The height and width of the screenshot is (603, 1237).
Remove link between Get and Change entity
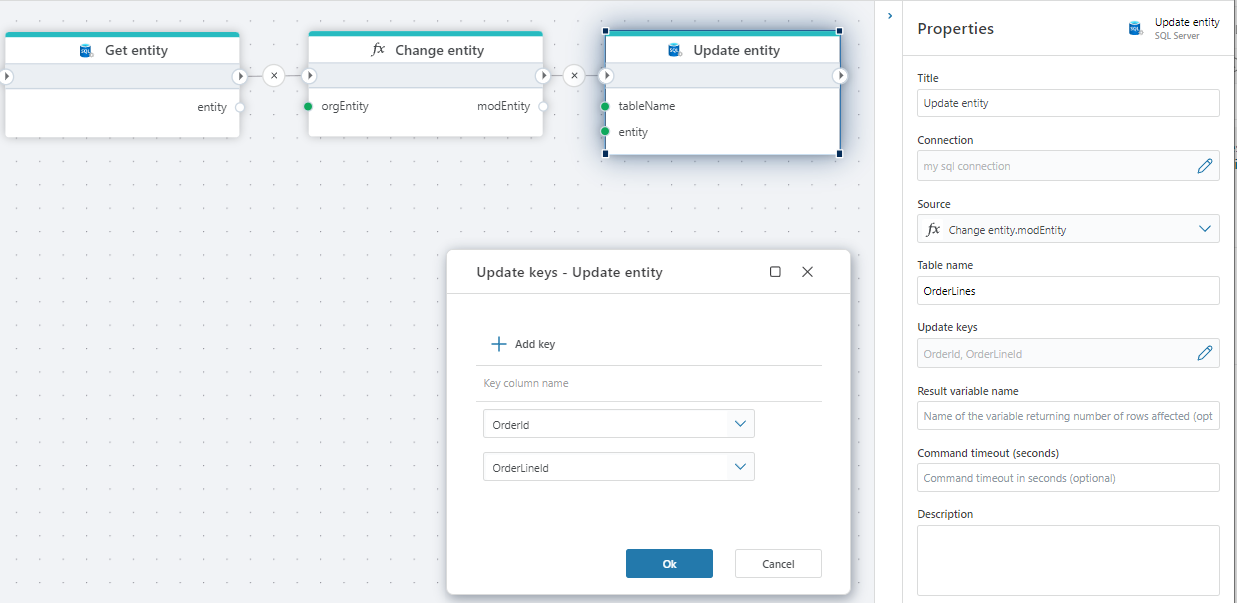274,76
